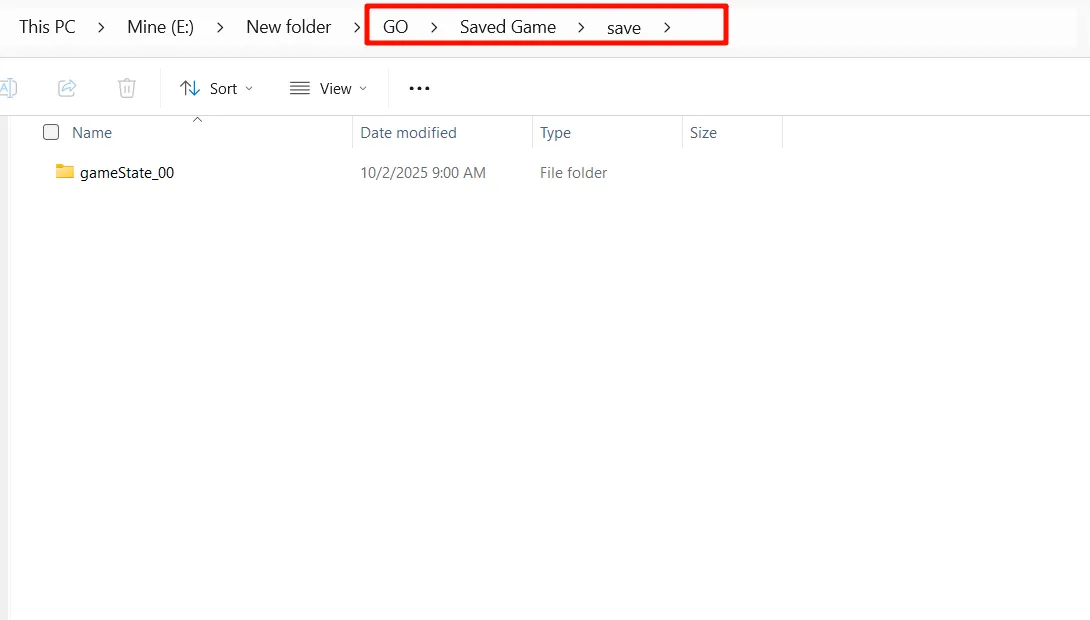Open the GO folder breadcrumb
The height and width of the screenshot is (620, 1090).
[x=395, y=27]
